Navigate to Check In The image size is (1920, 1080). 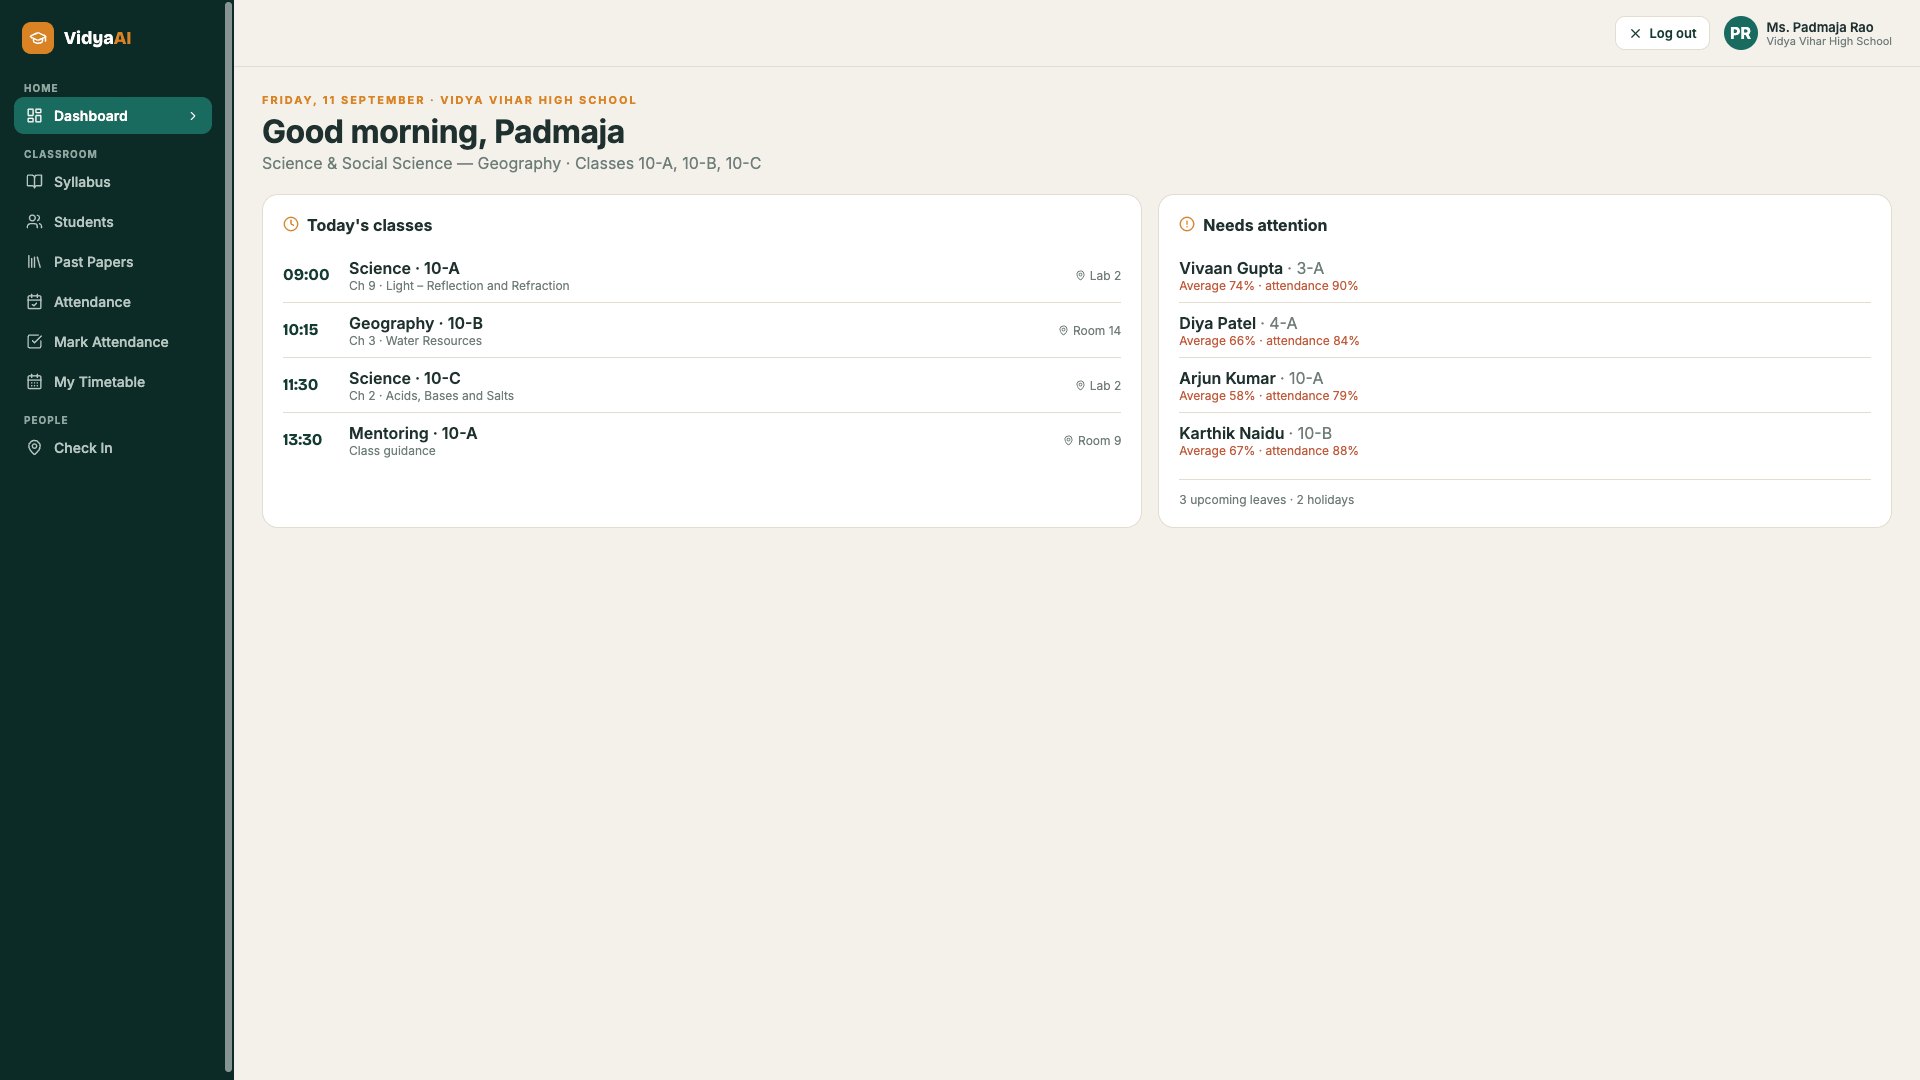[x=113, y=448]
